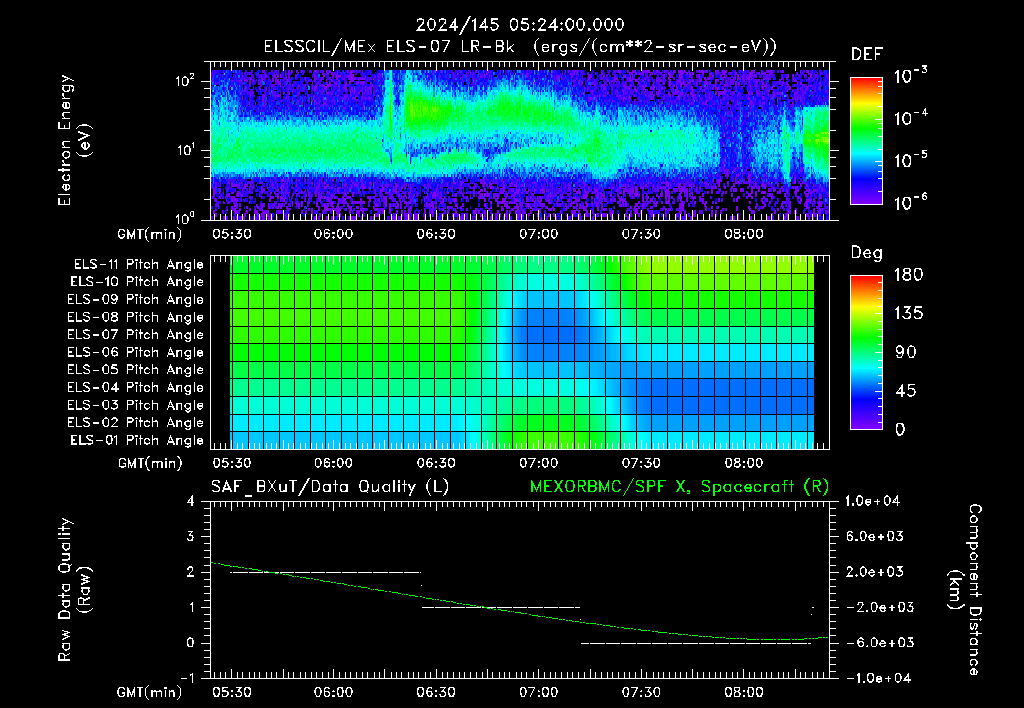The image size is (1024, 708).
Task: Click the 45 label on Deg scale
Action: pyautogui.click(x=906, y=391)
